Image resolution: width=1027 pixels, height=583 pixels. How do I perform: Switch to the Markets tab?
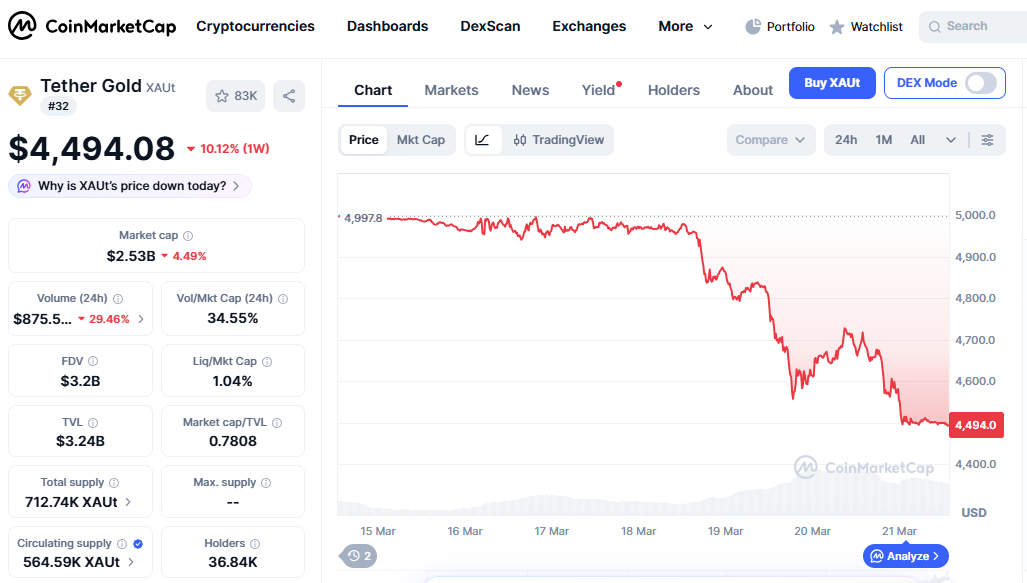[451, 90]
